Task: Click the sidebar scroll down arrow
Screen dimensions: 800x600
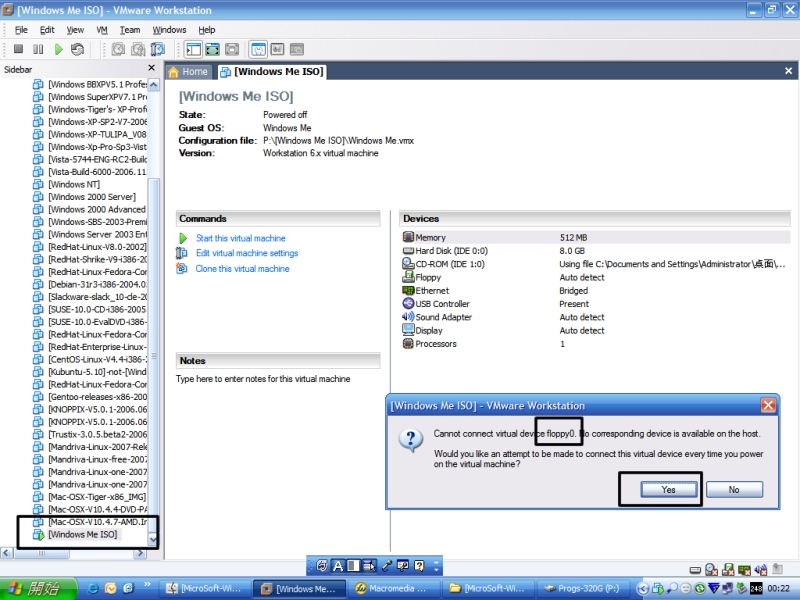Action: point(153,539)
